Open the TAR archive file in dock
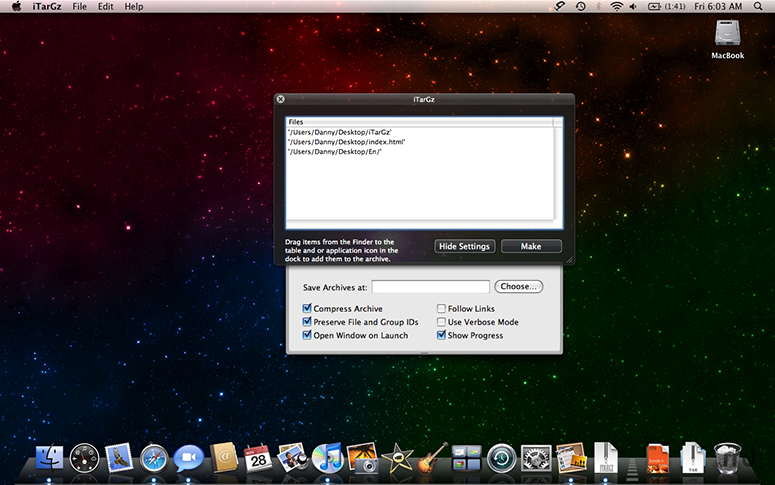This screenshot has width=775, height=485. (x=692, y=458)
